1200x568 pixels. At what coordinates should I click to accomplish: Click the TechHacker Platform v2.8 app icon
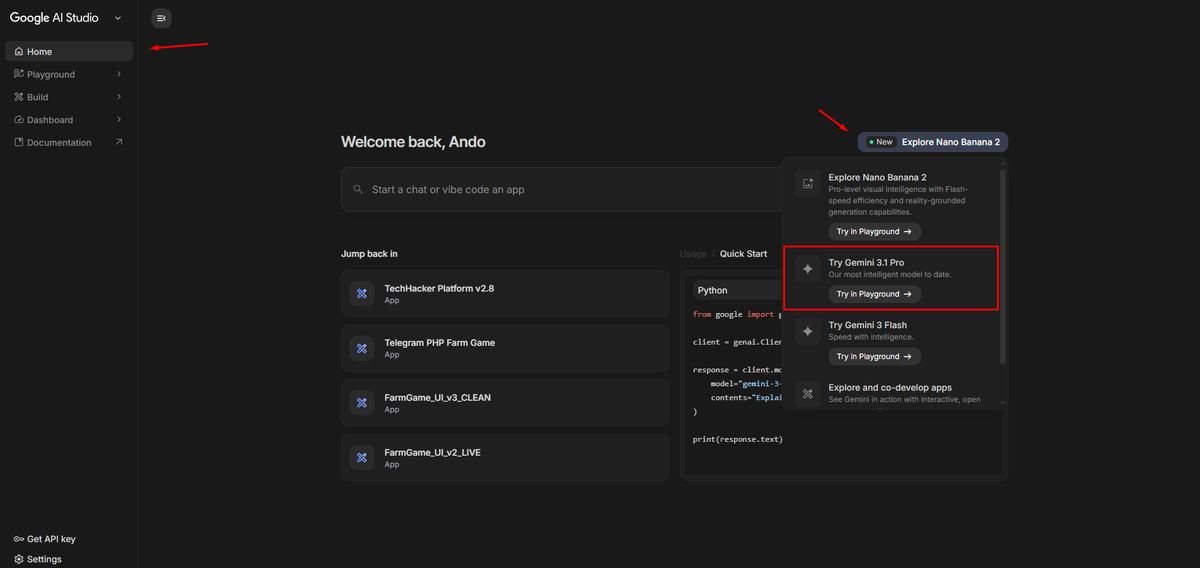(x=362, y=294)
